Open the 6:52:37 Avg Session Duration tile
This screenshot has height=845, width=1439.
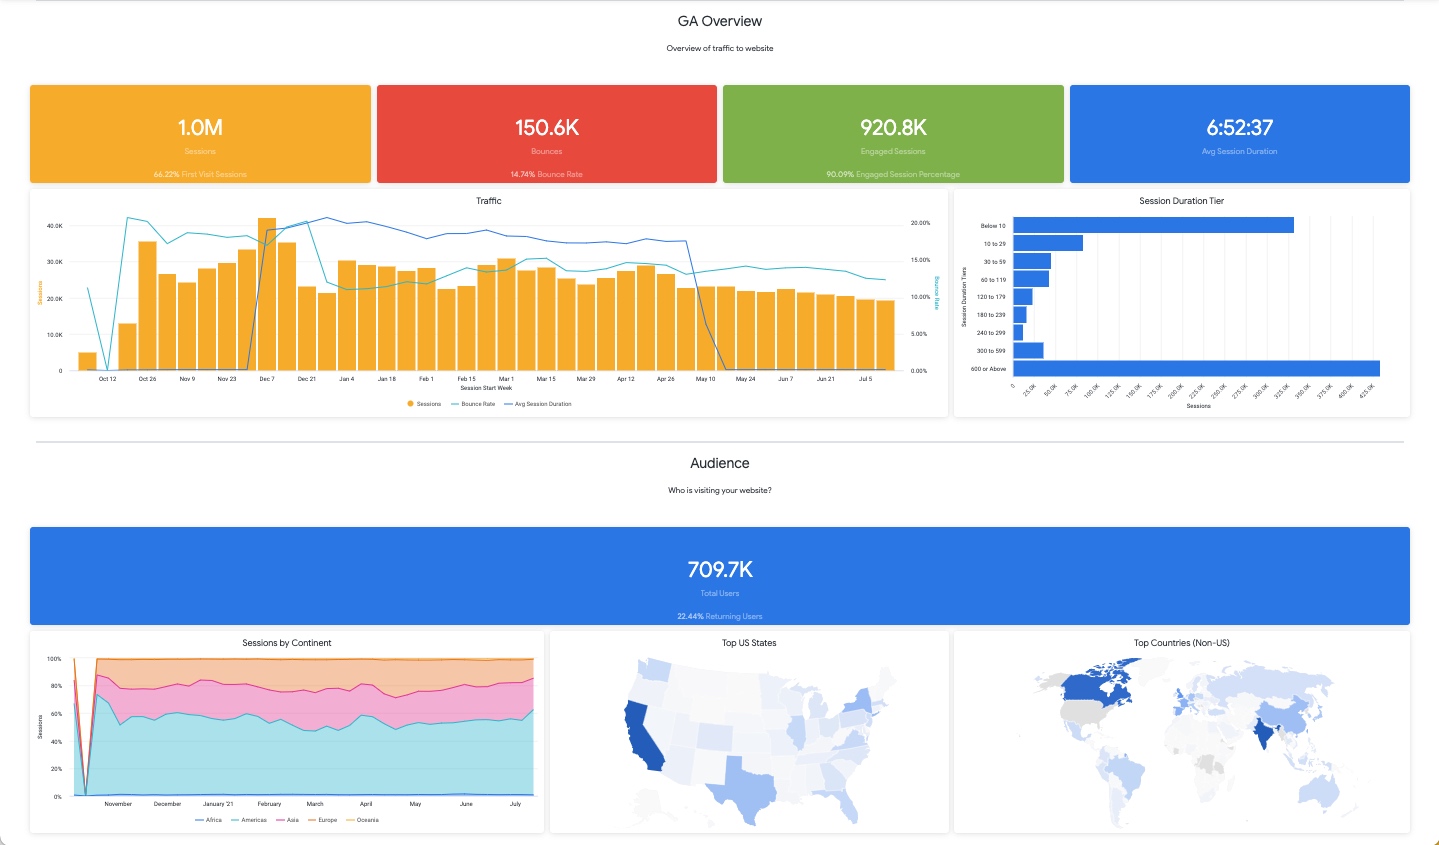[1239, 134]
